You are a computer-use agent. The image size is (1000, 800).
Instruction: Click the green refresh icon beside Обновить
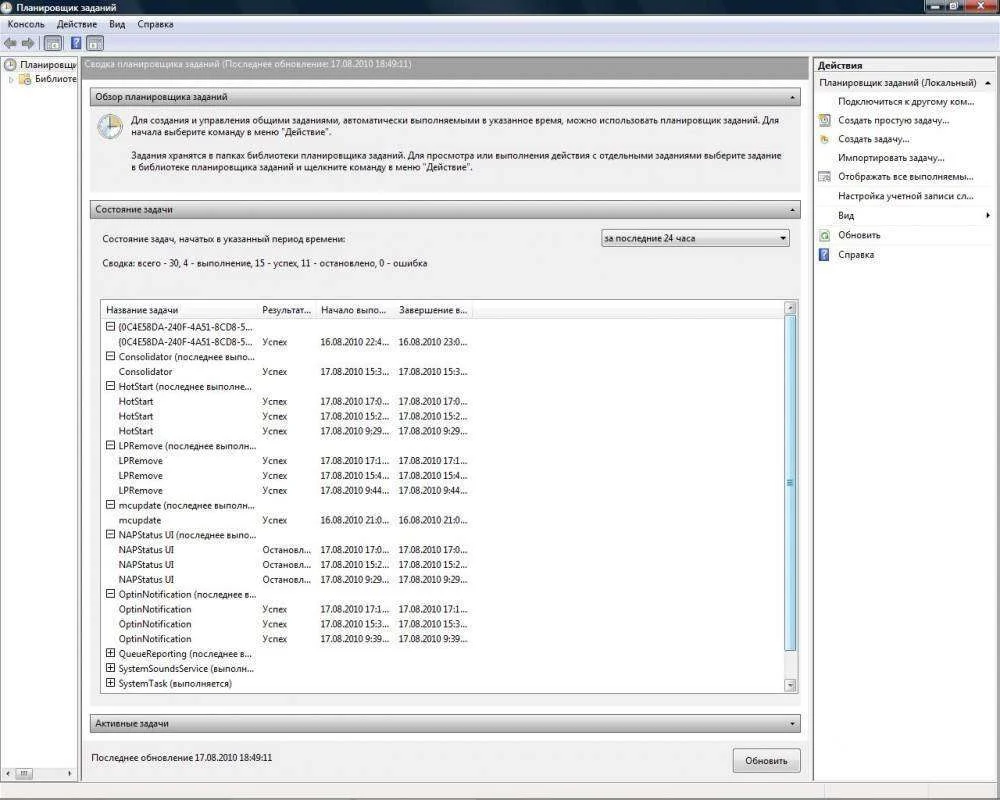pos(825,235)
